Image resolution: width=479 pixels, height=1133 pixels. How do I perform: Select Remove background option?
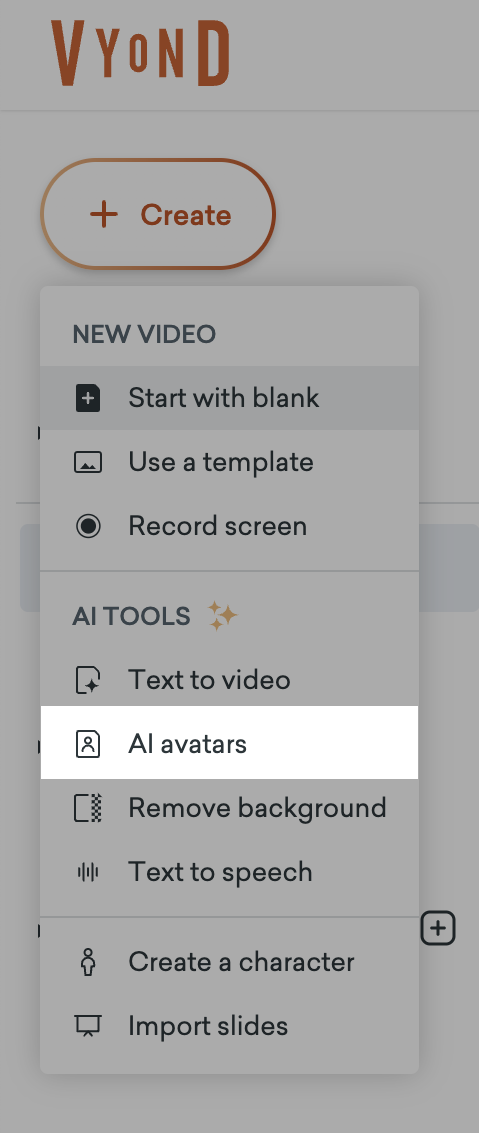[x=230, y=808]
